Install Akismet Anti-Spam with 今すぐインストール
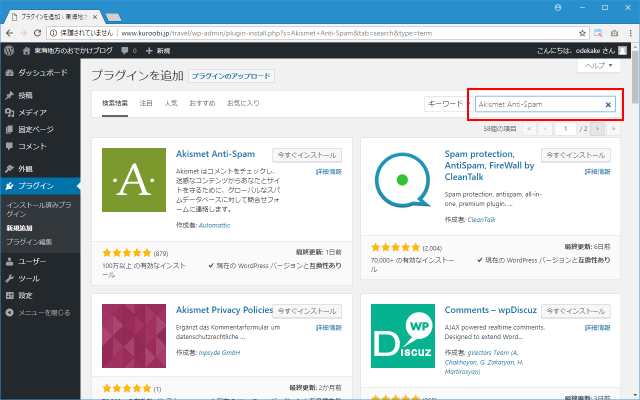 tap(307, 155)
